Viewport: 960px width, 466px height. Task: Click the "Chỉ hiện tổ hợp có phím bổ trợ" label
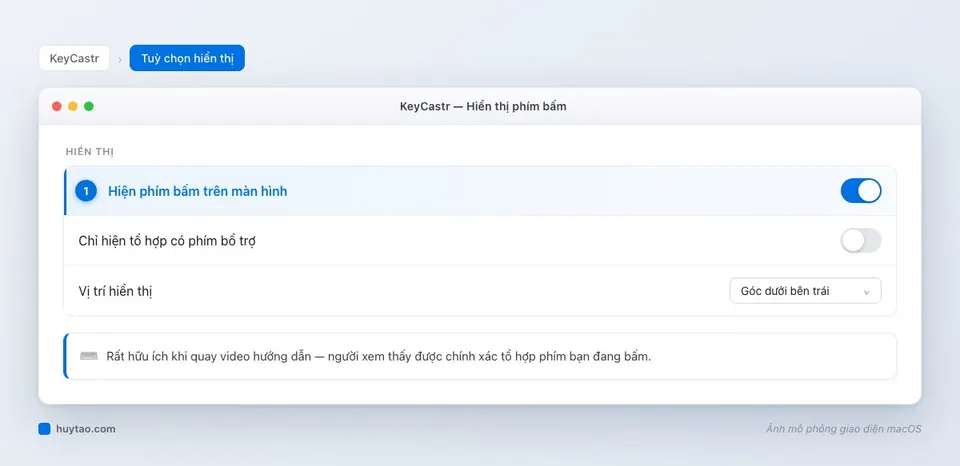(167, 241)
